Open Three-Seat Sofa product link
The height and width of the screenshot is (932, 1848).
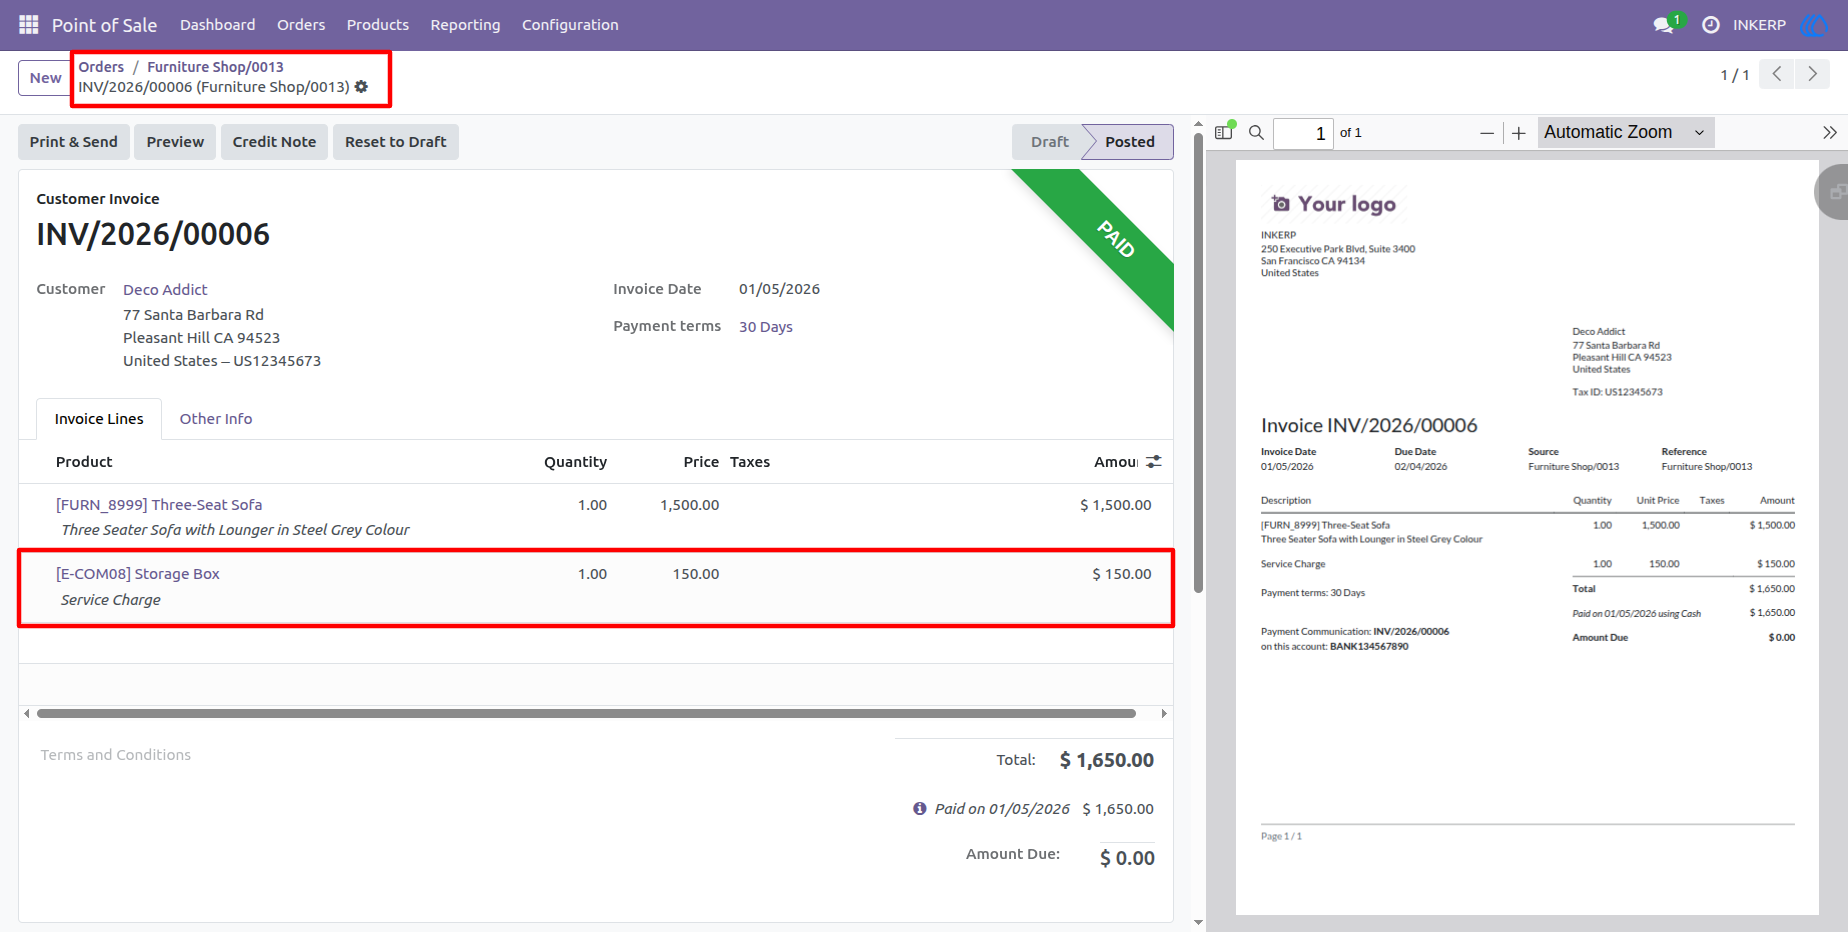pyautogui.click(x=159, y=505)
